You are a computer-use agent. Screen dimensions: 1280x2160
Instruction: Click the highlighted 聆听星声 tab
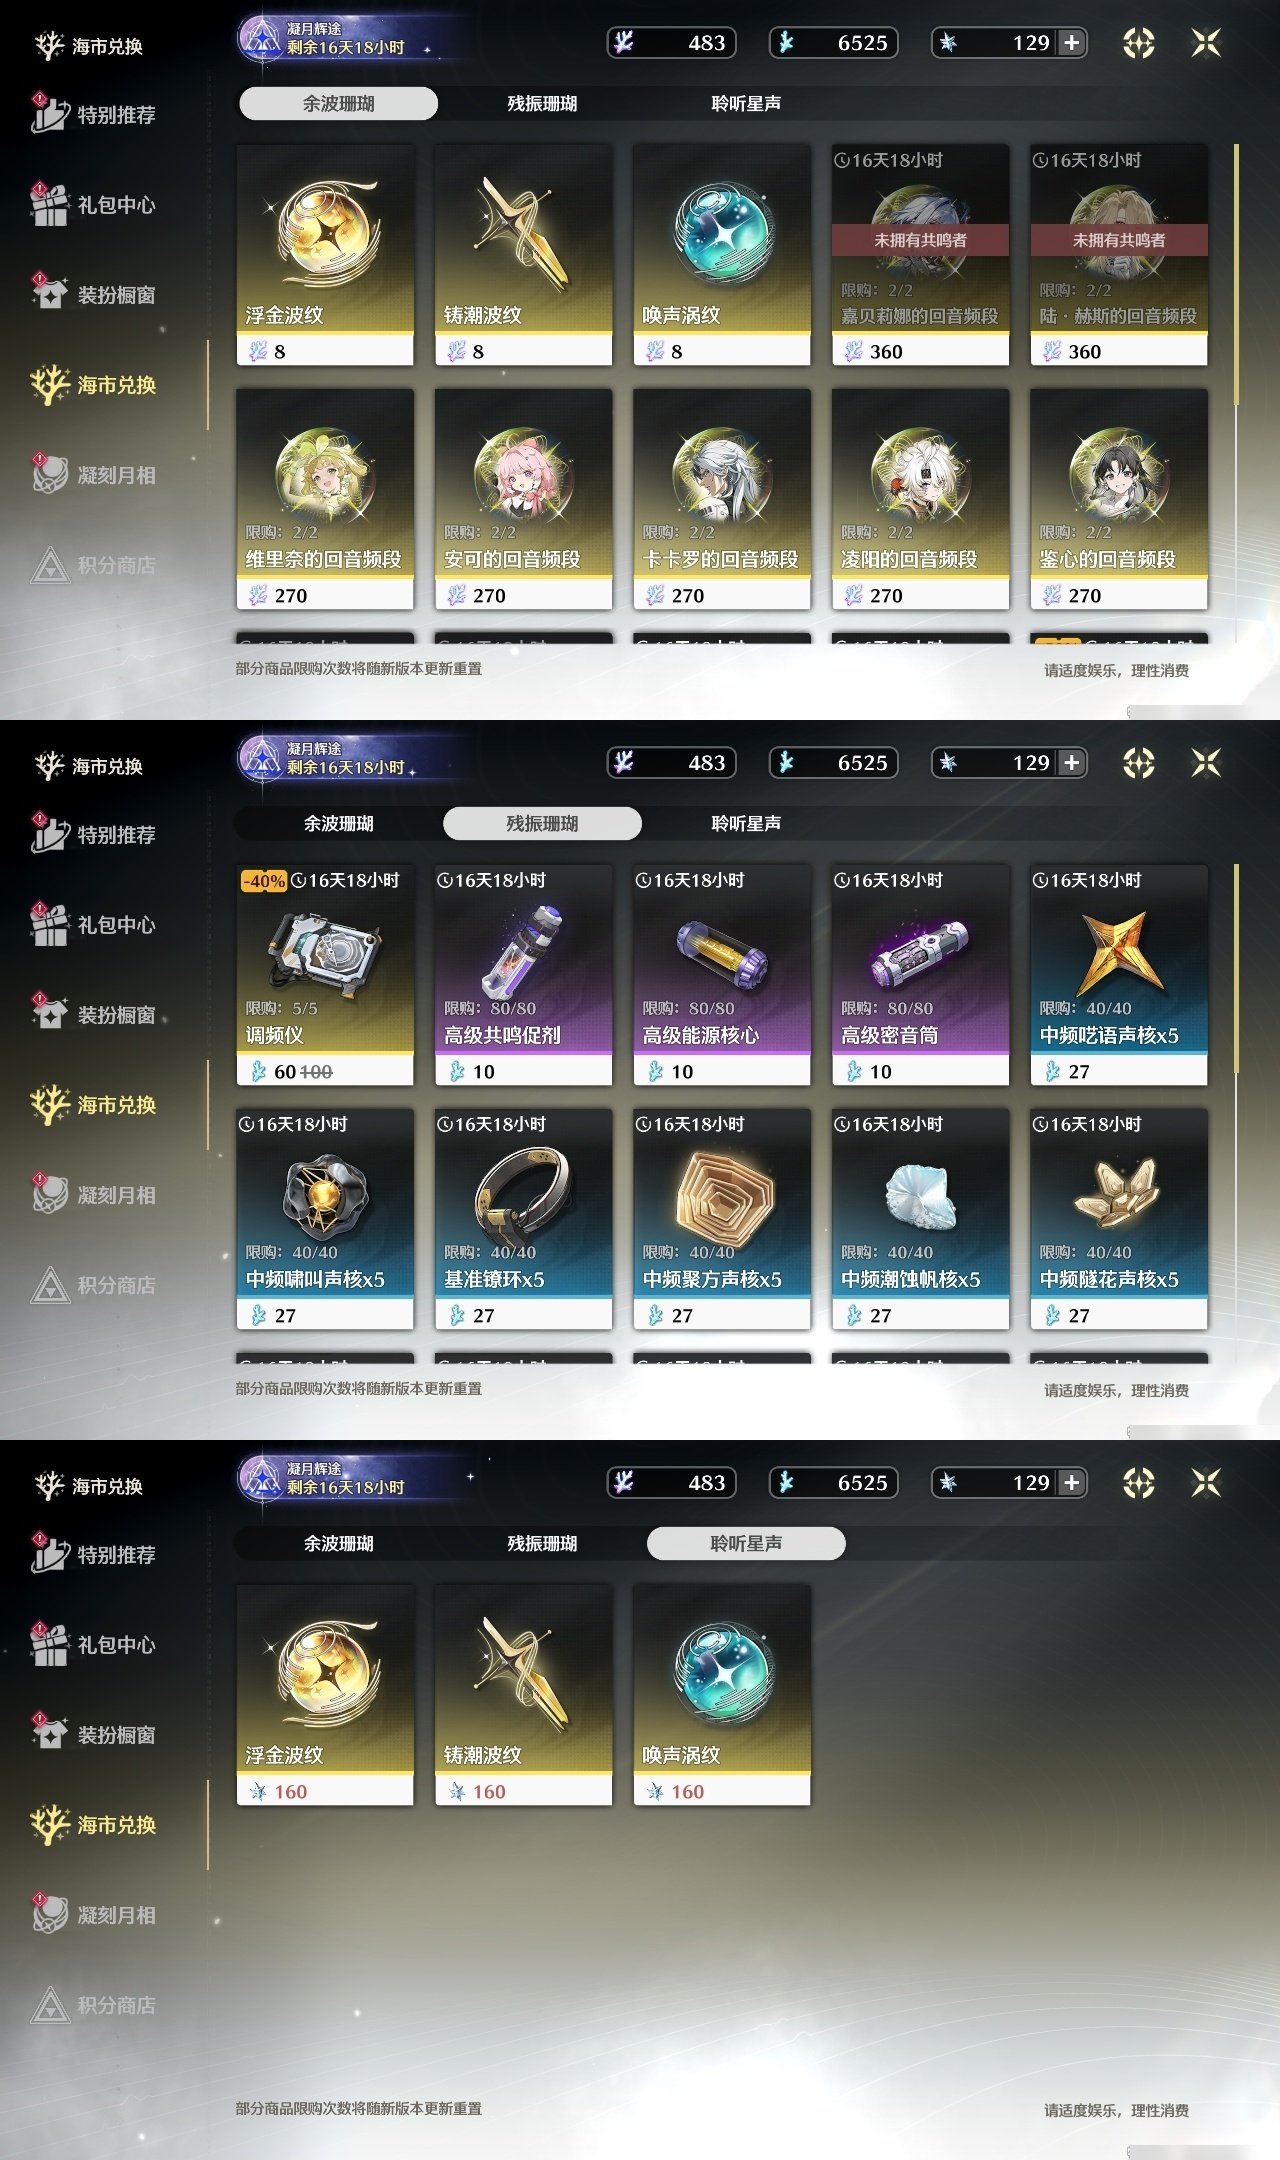(x=746, y=1543)
